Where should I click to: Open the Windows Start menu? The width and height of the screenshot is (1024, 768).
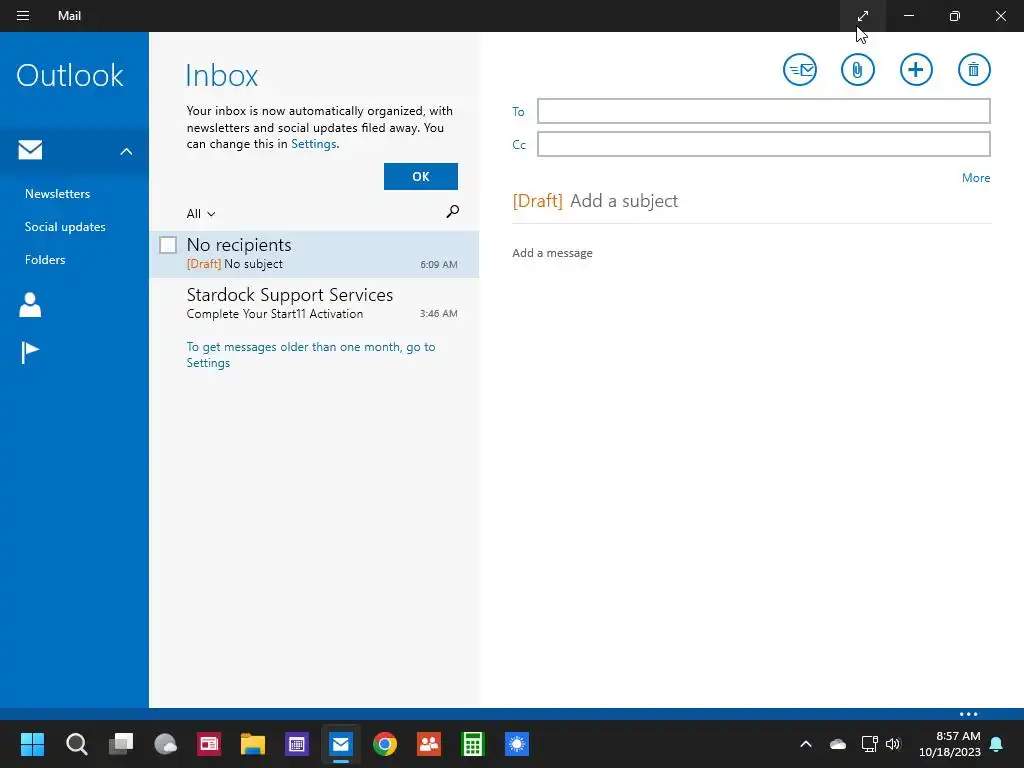(32, 744)
